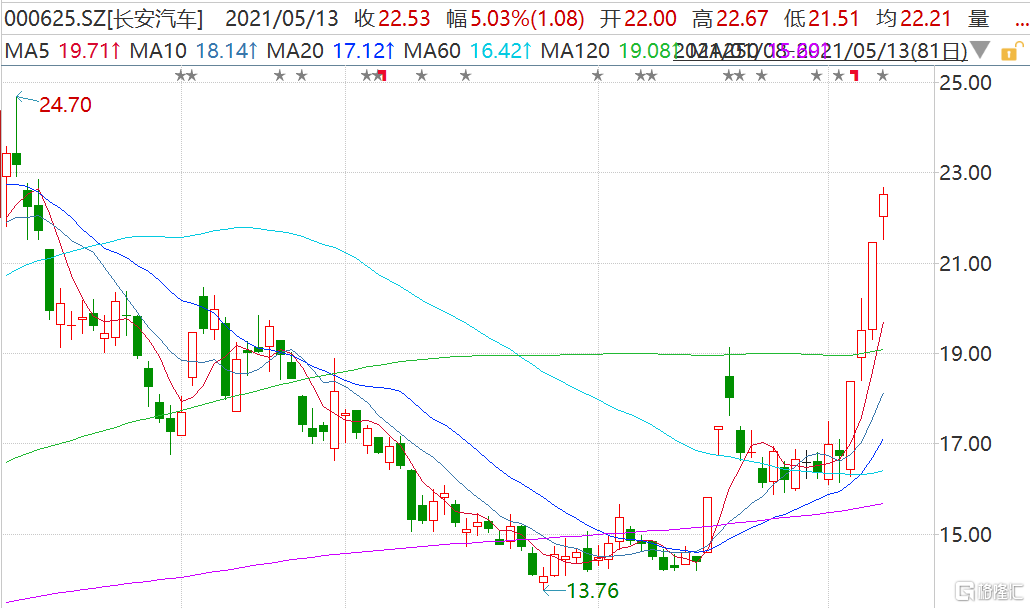
Task: Select the MA120 indicator label
Action: click(608, 51)
